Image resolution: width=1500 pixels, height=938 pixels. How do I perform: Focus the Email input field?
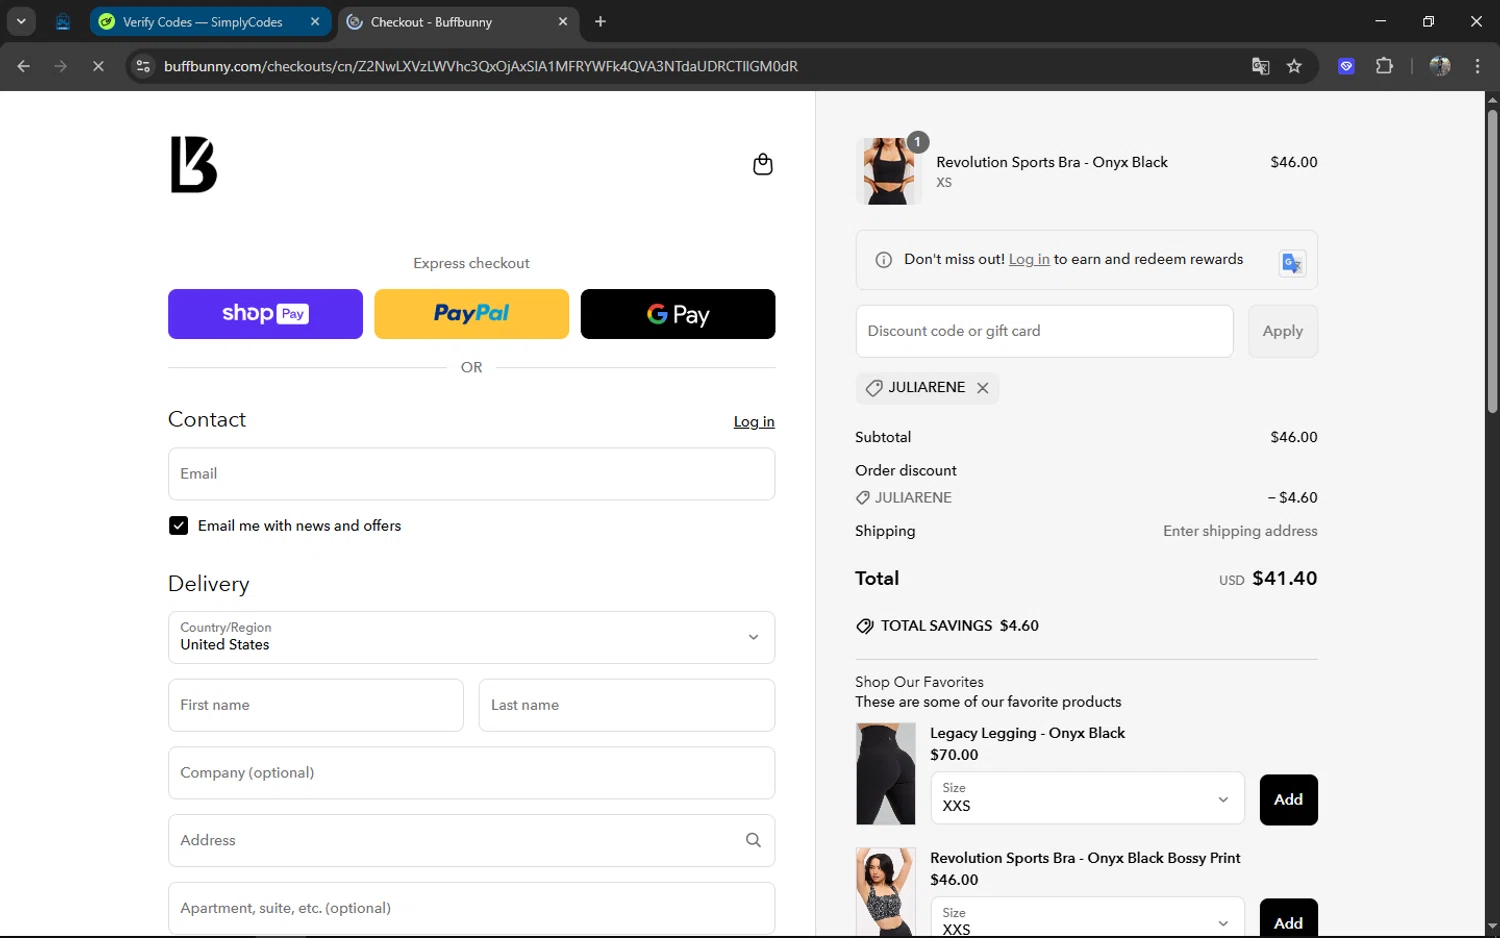point(471,474)
